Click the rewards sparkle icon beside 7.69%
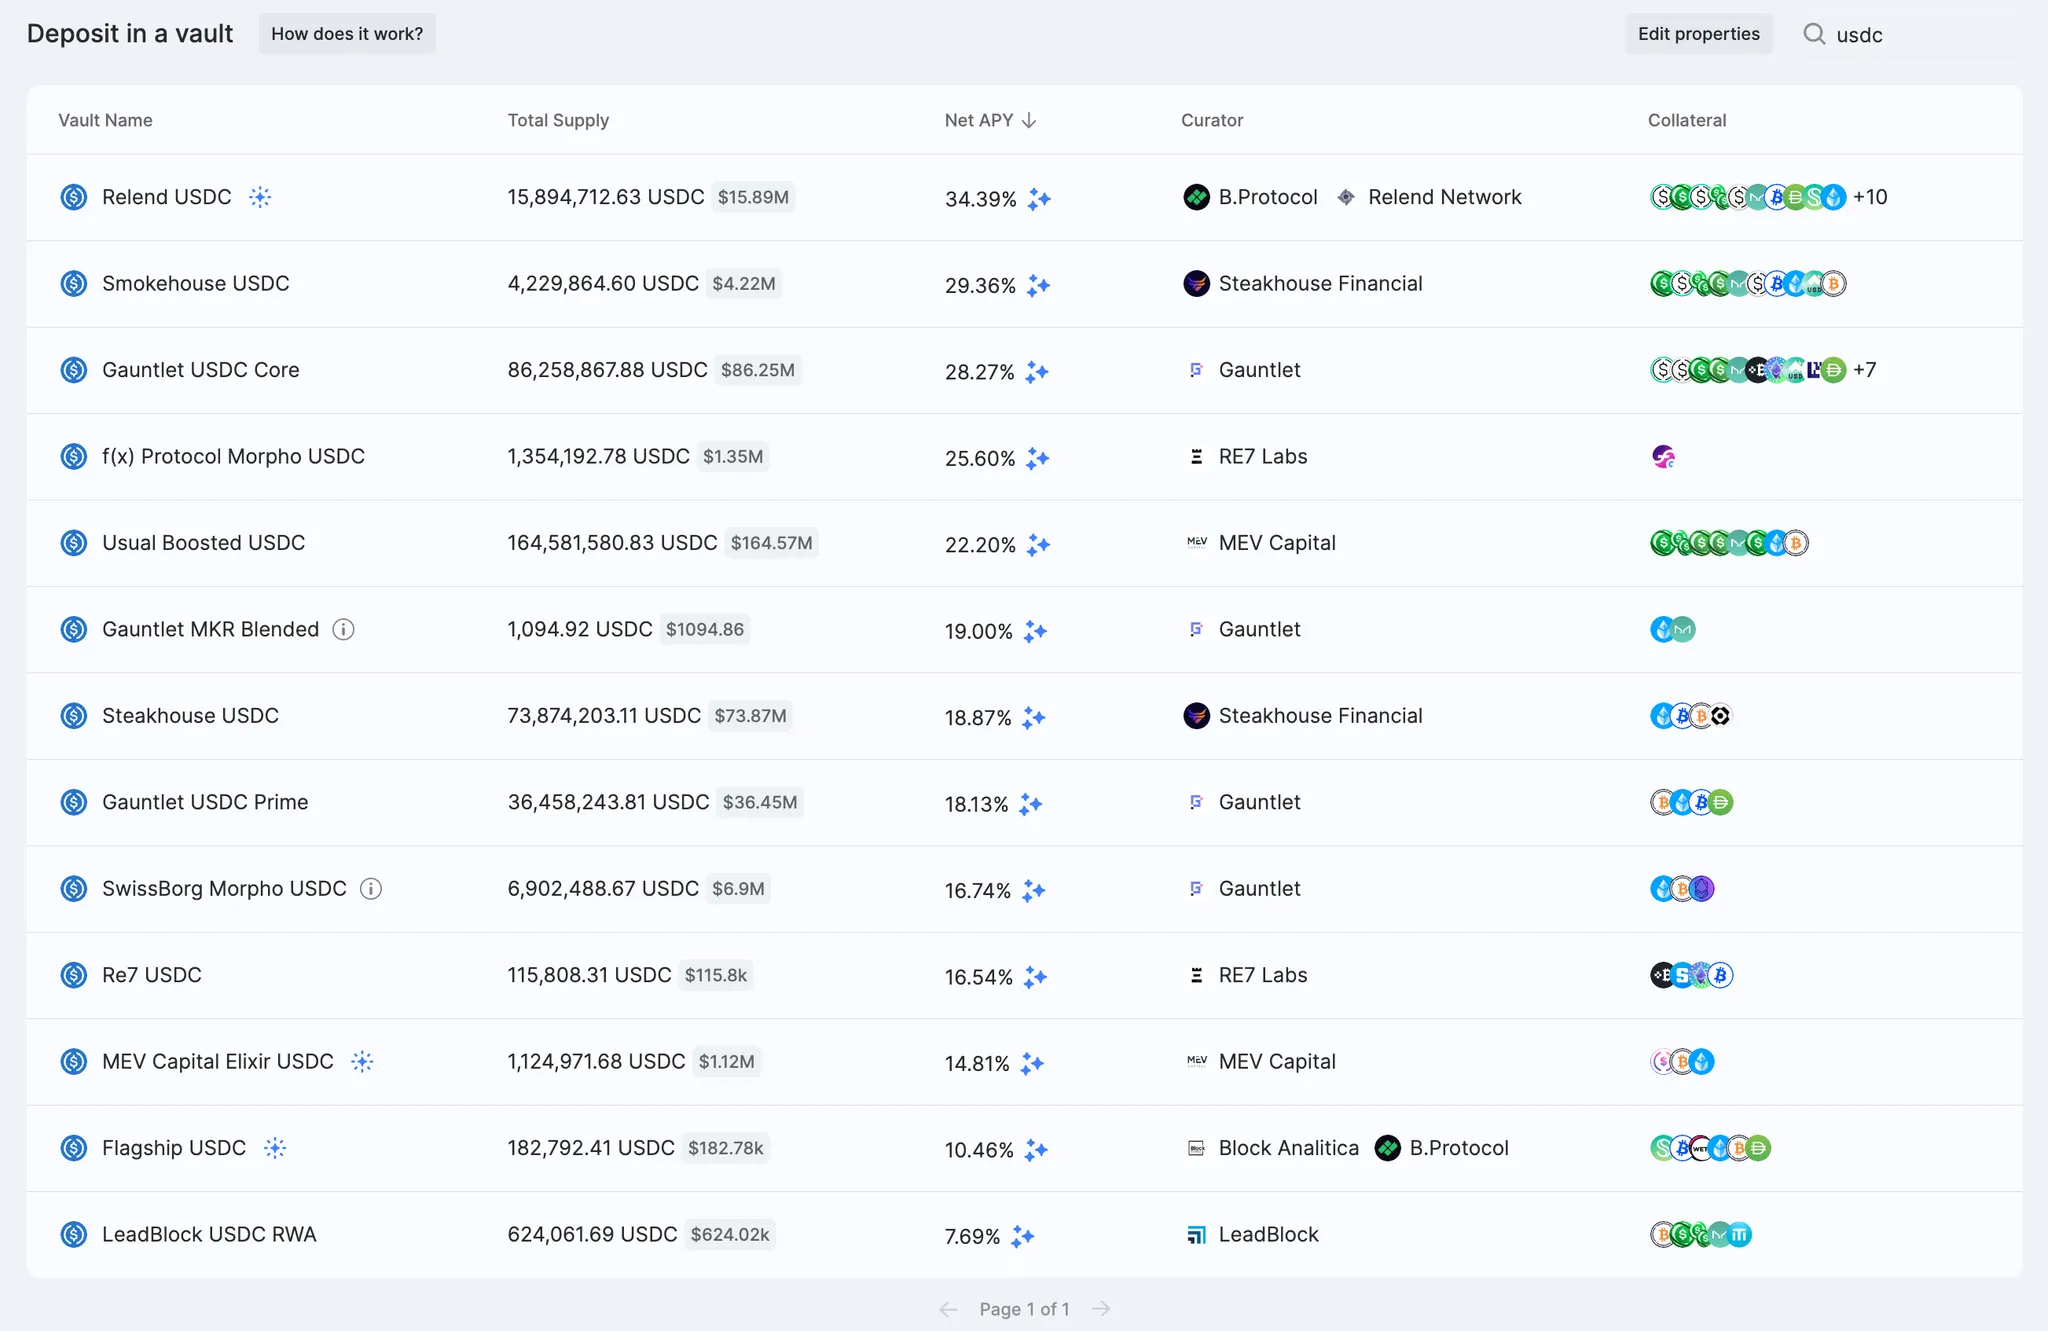The height and width of the screenshot is (1331, 2048). [1022, 1236]
